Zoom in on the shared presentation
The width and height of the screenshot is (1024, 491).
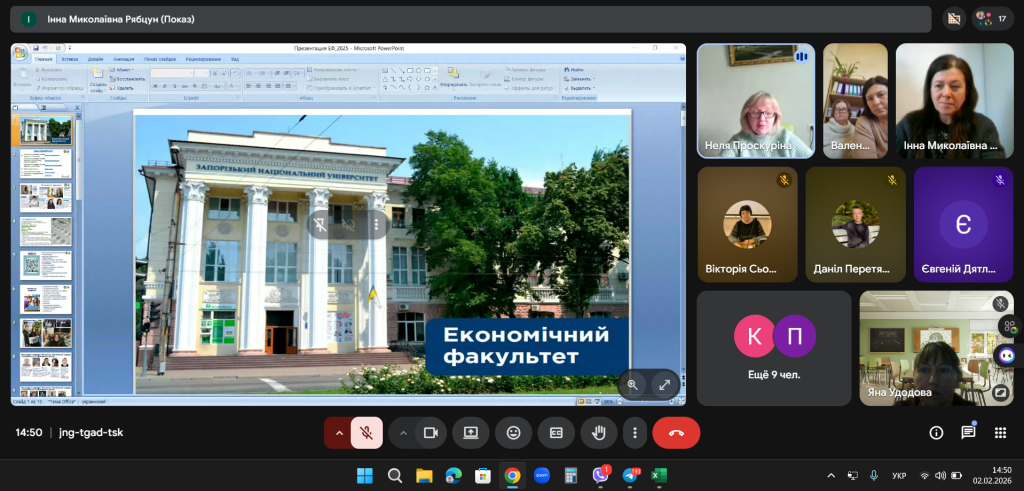(x=632, y=384)
